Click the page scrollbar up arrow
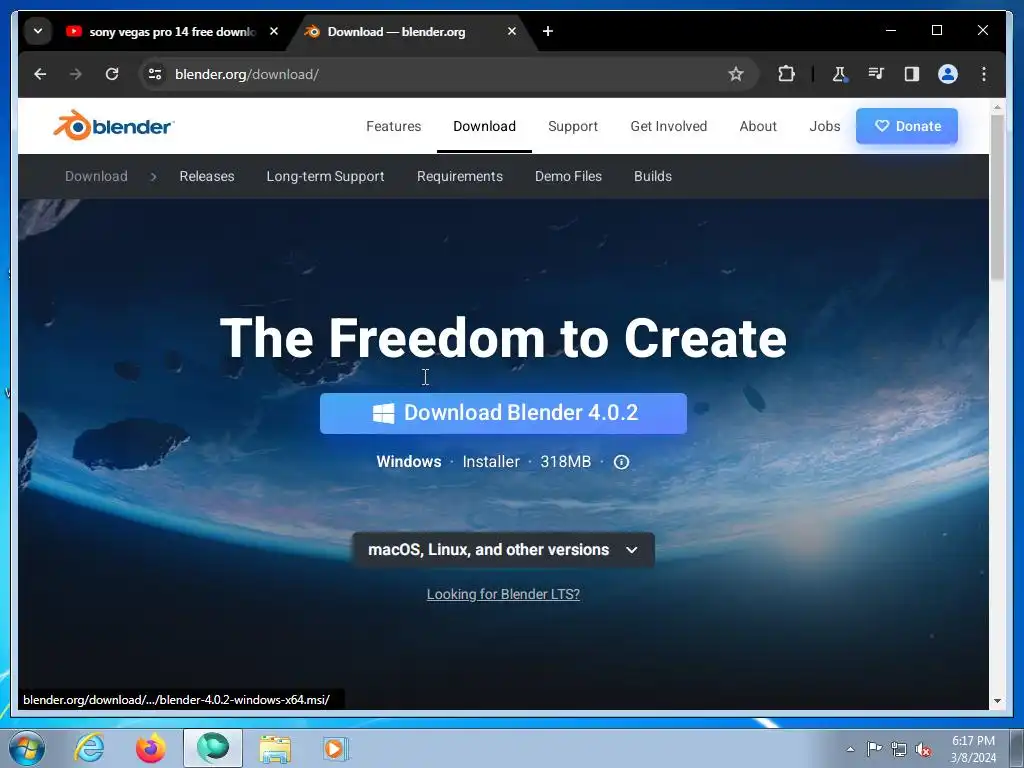Screen dimensions: 1024x768 click(x=997, y=106)
